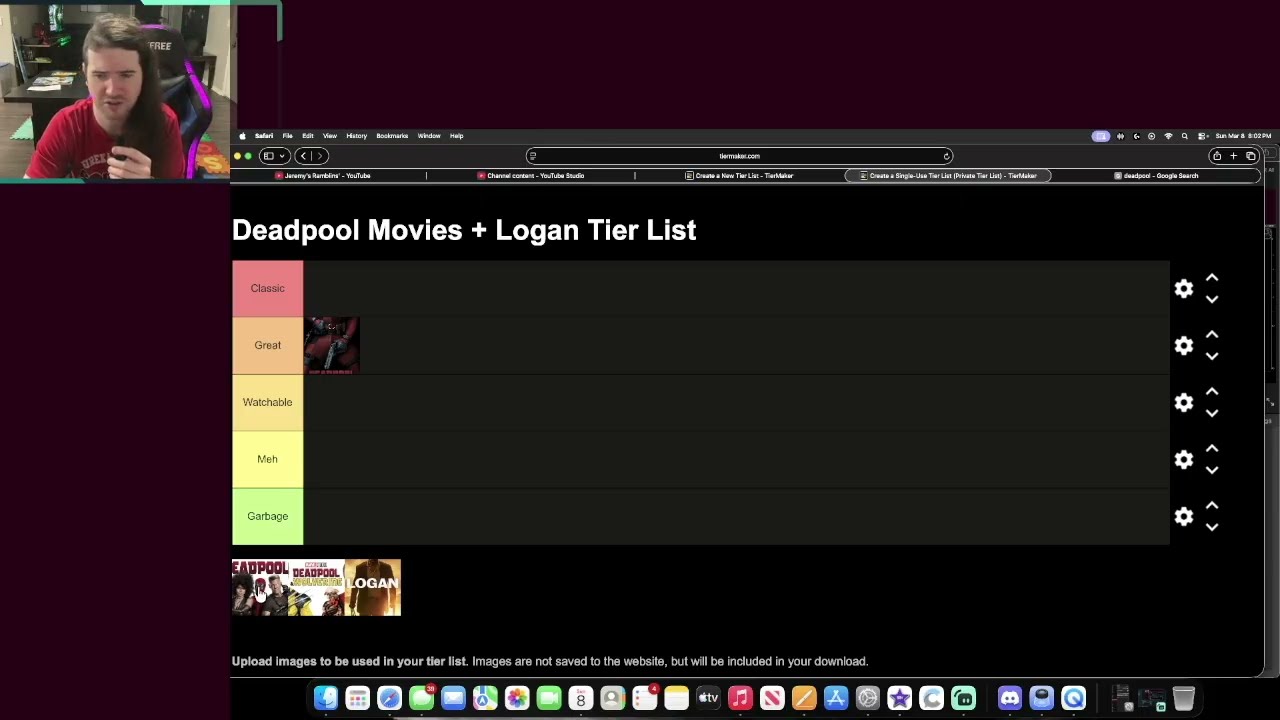Move Watchable tier row down

point(1212,413)
